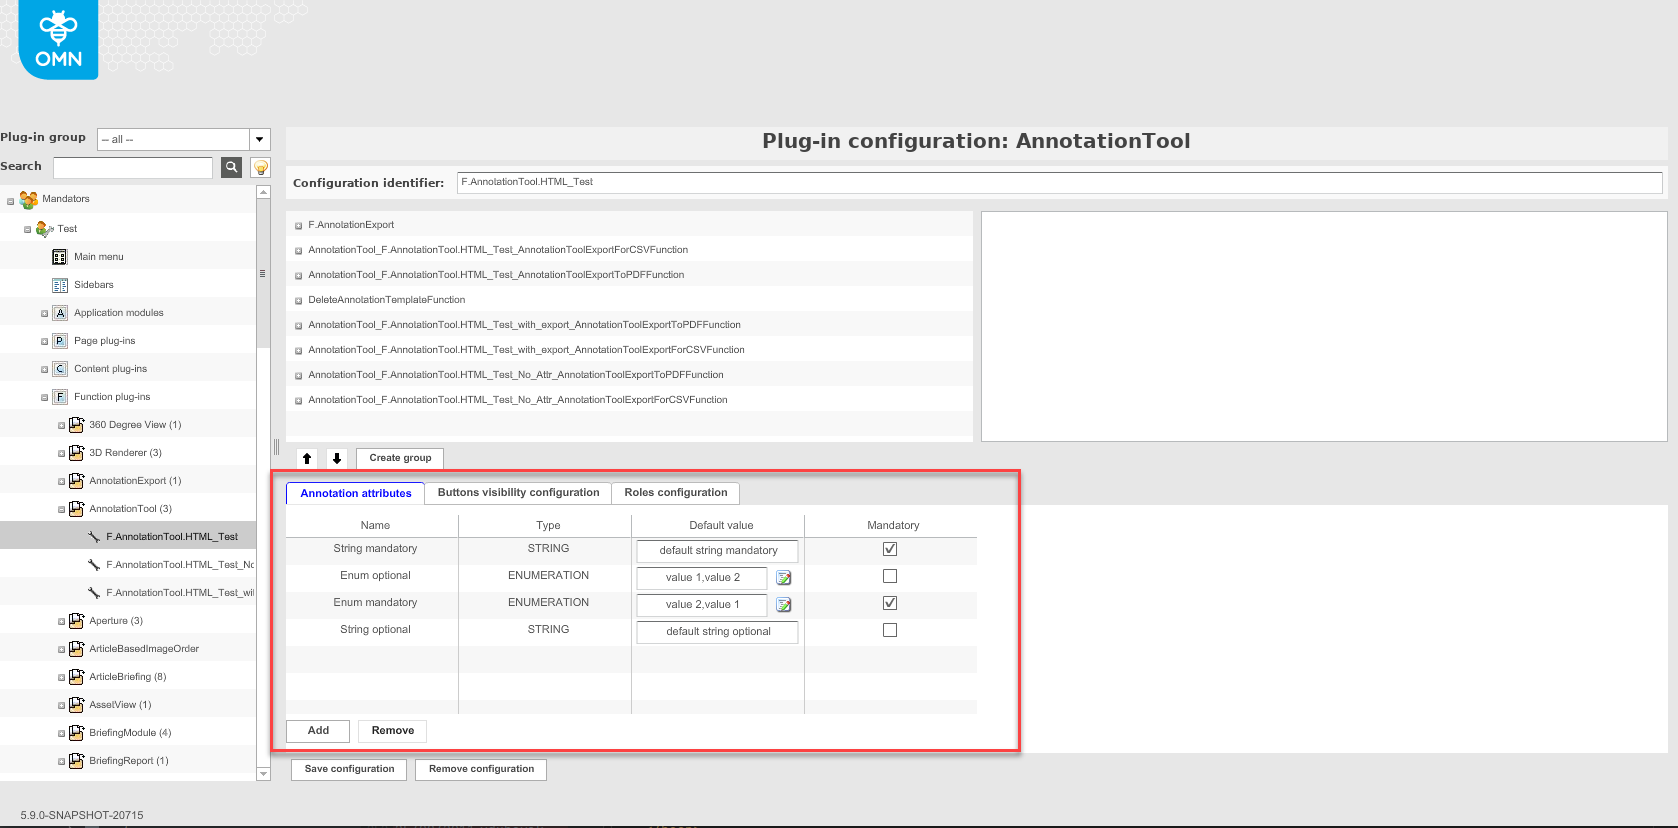Move selected function up with arrow button

coord(307,458)
